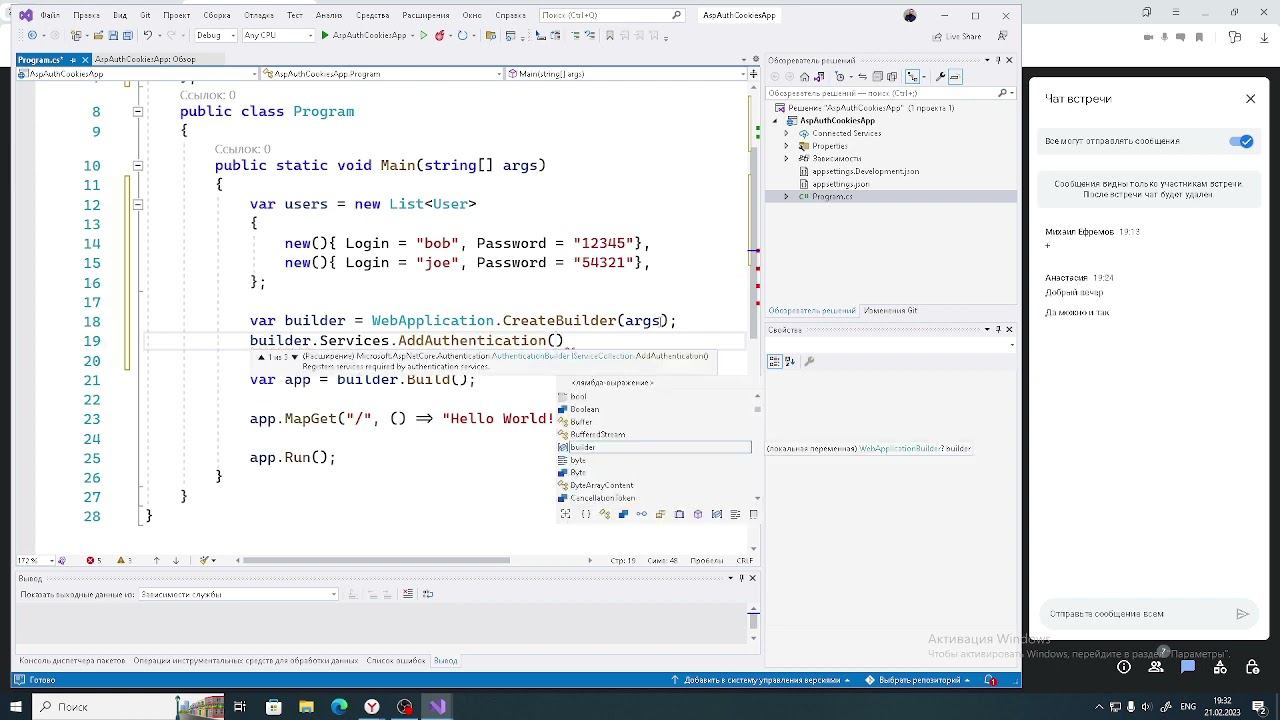Switch to Error List tab in bottom panel

(396, 661)
